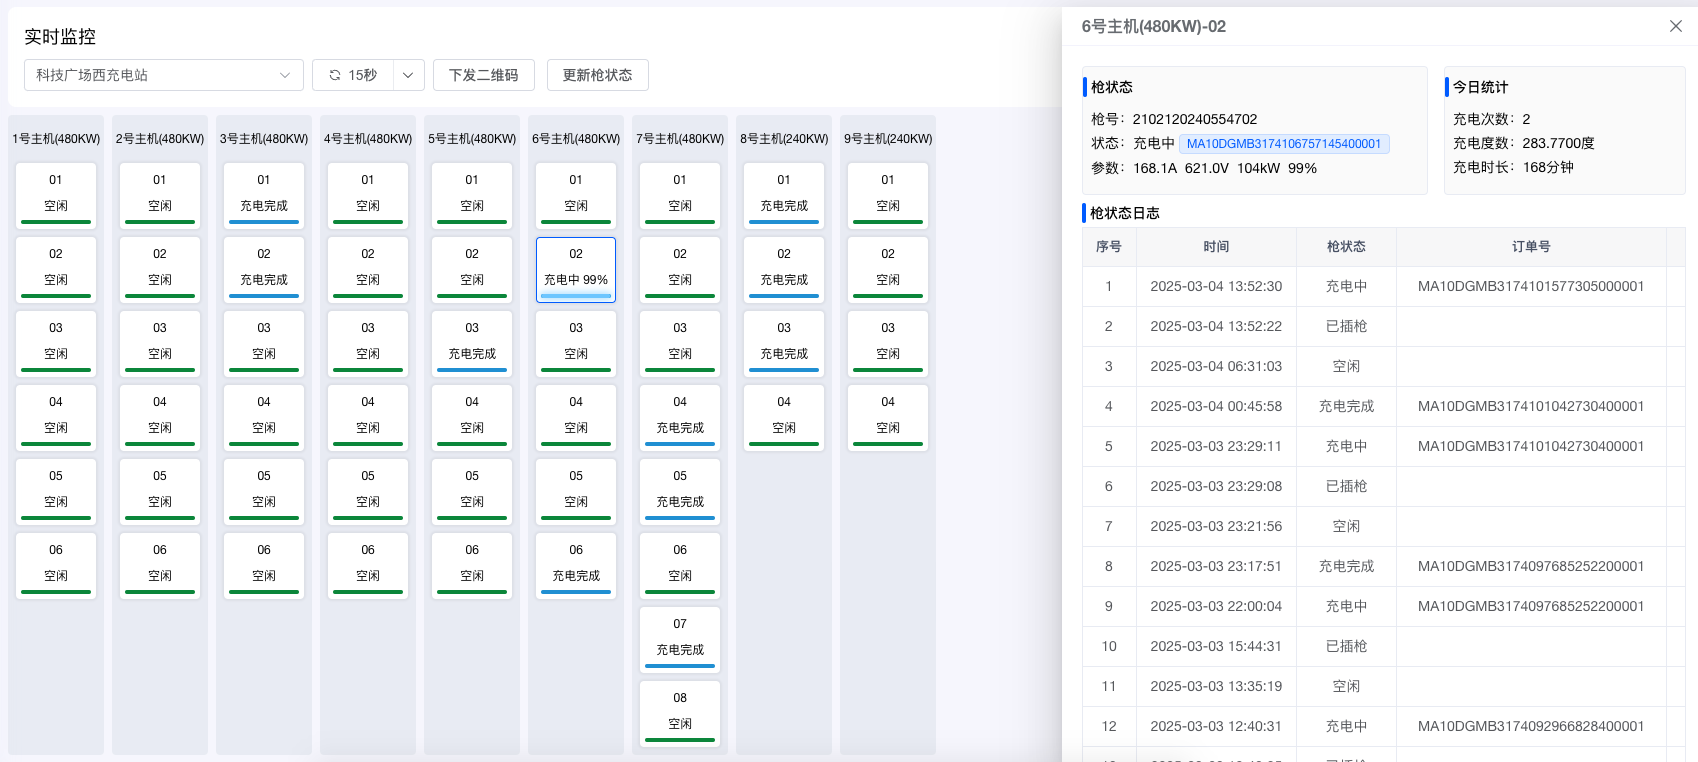
Task: Click the 充电时长 168分钟 statistic
Action: 1513,167
